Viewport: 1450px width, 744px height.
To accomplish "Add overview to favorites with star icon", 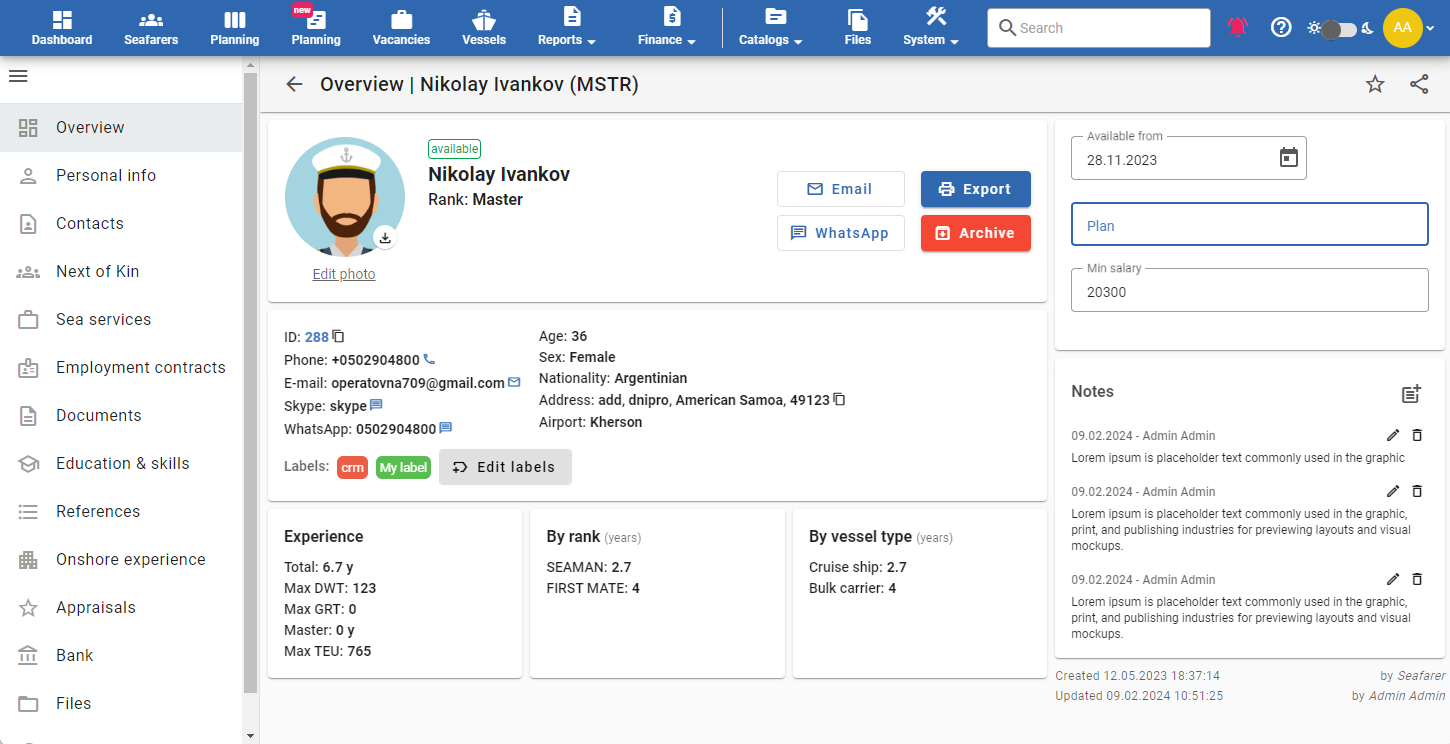I will pos(1375,85).
